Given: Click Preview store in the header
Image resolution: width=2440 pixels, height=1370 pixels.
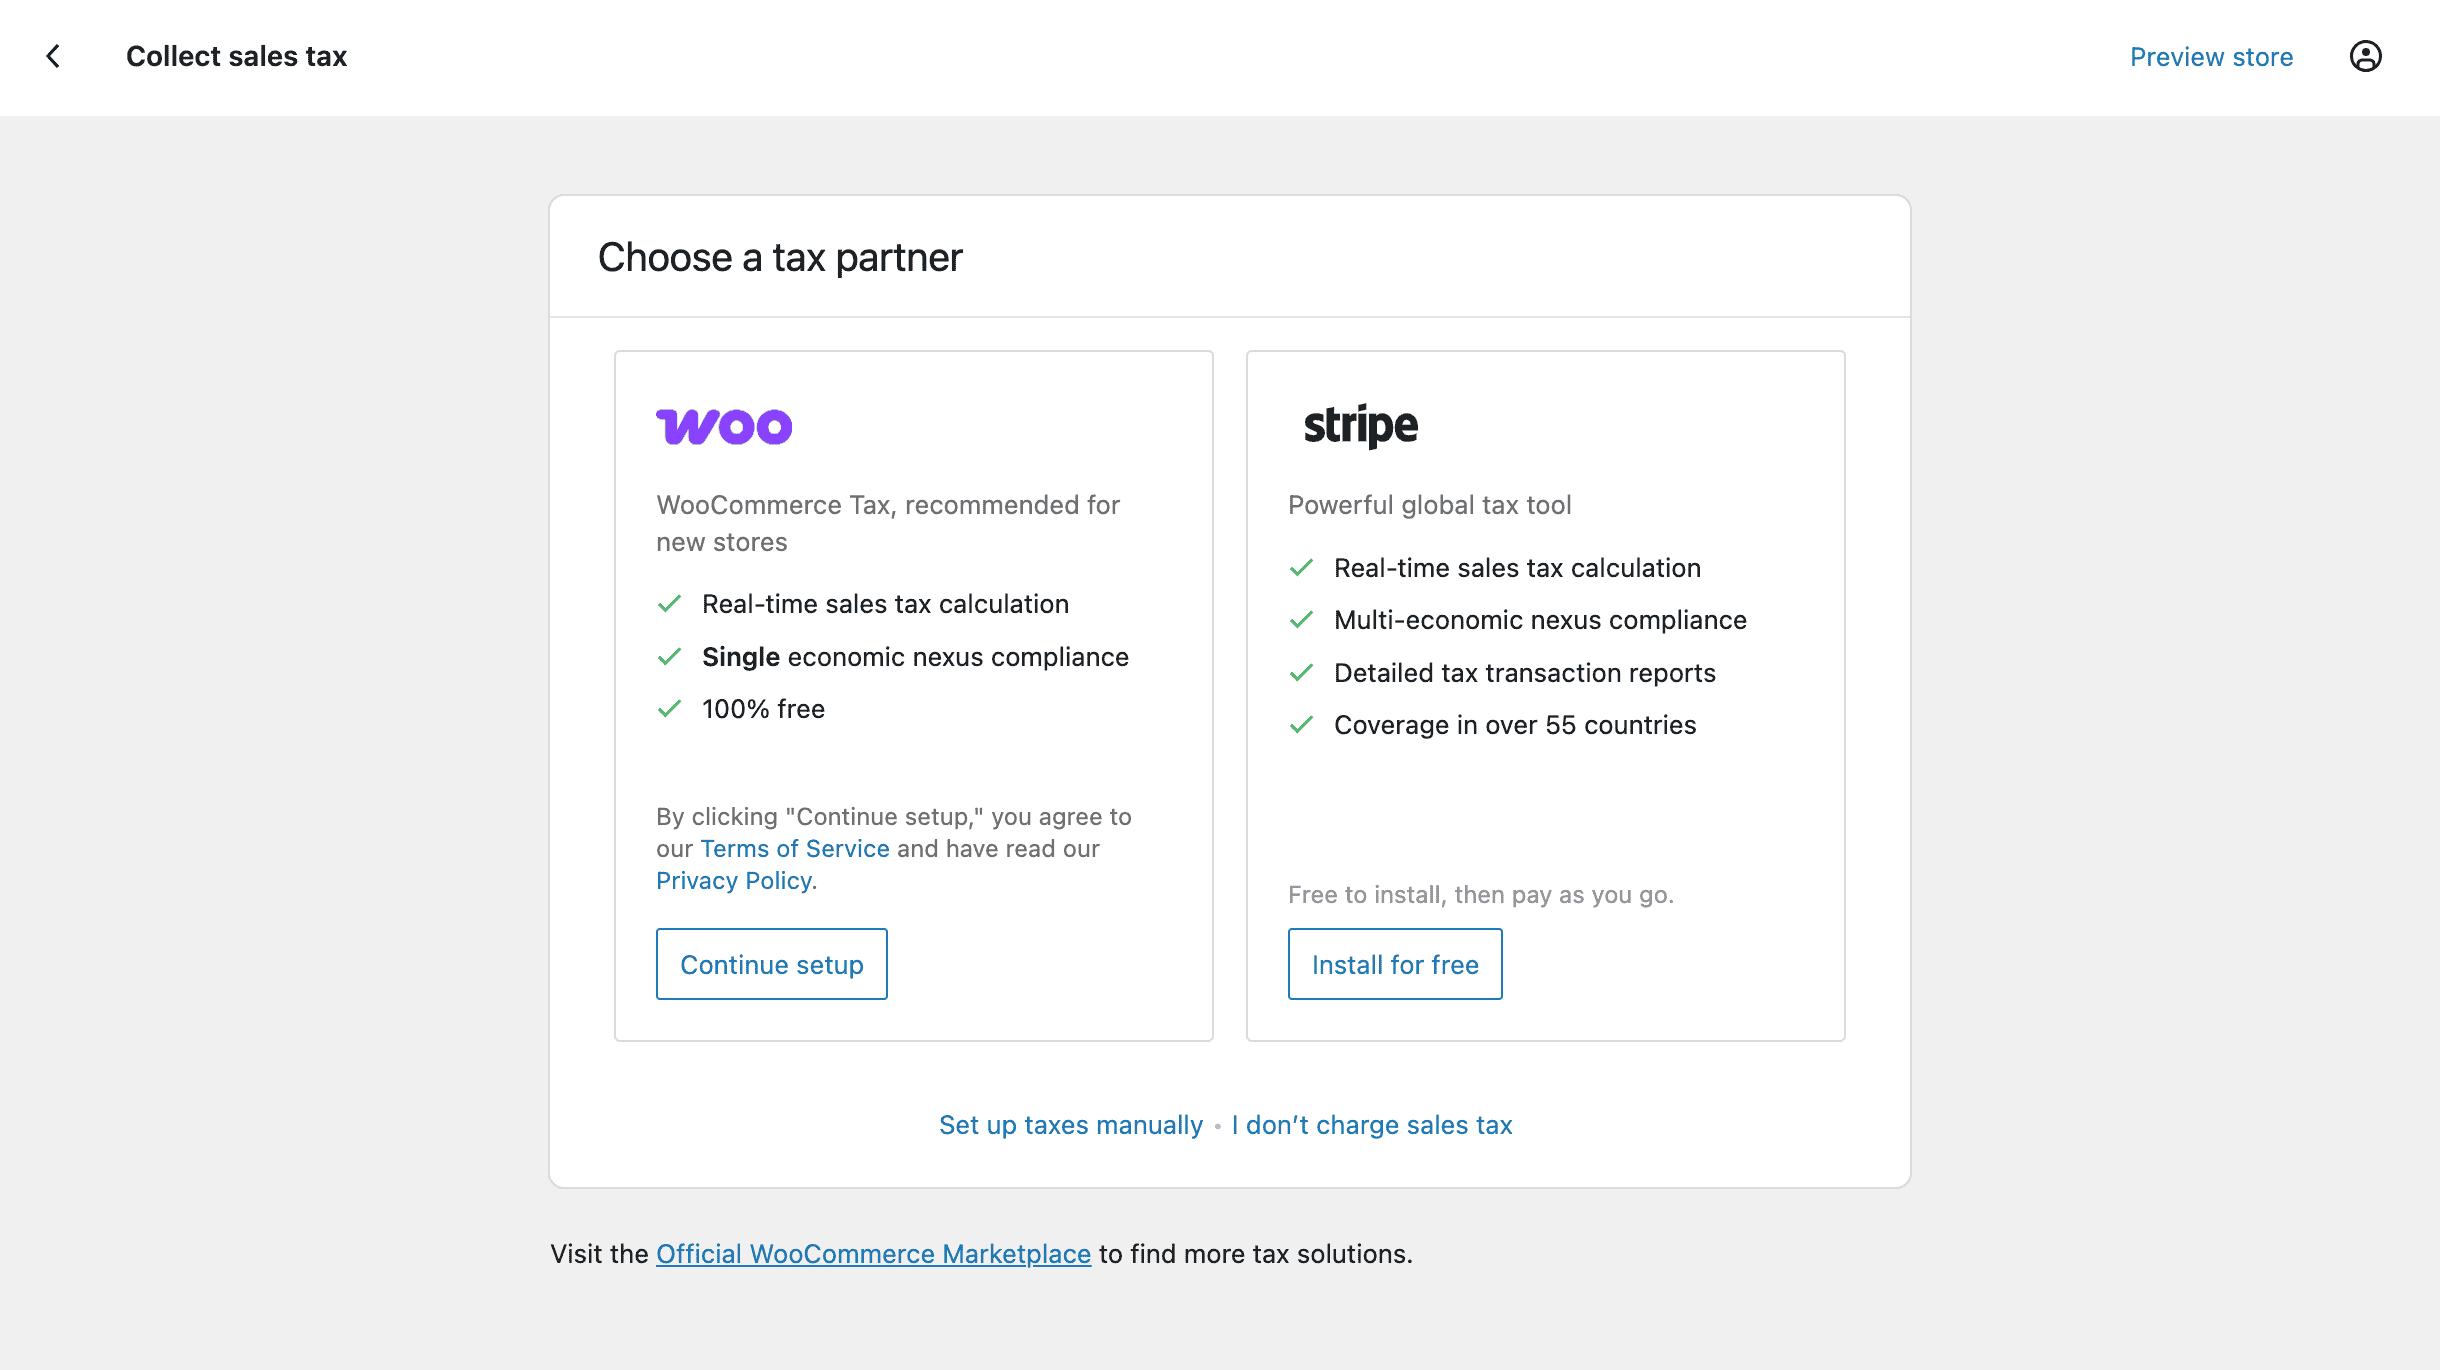Looking at the screenshot, I should [x=2212, y=57].
